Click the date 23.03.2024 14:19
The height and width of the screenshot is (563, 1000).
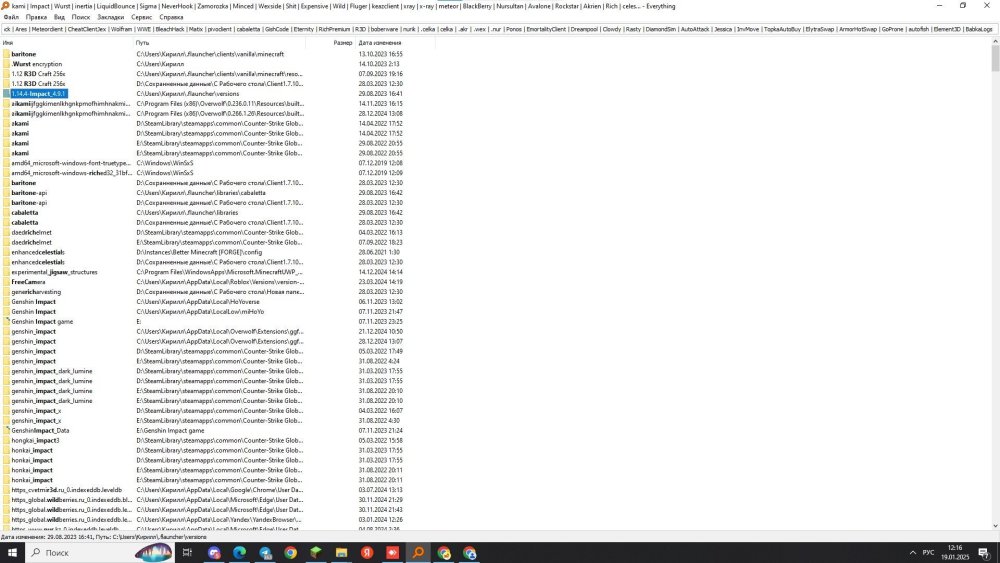[380, 282]
